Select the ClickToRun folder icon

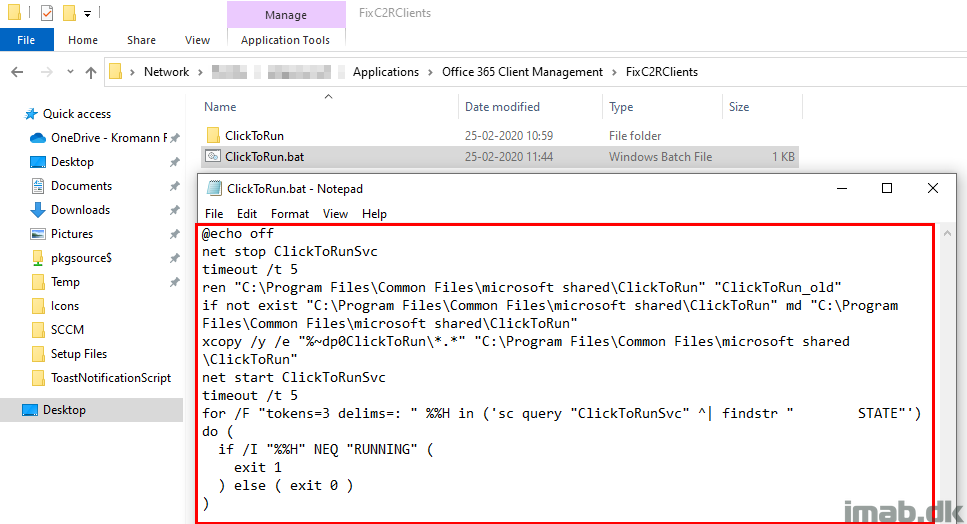pyautogui.click(x=213, y=136)
